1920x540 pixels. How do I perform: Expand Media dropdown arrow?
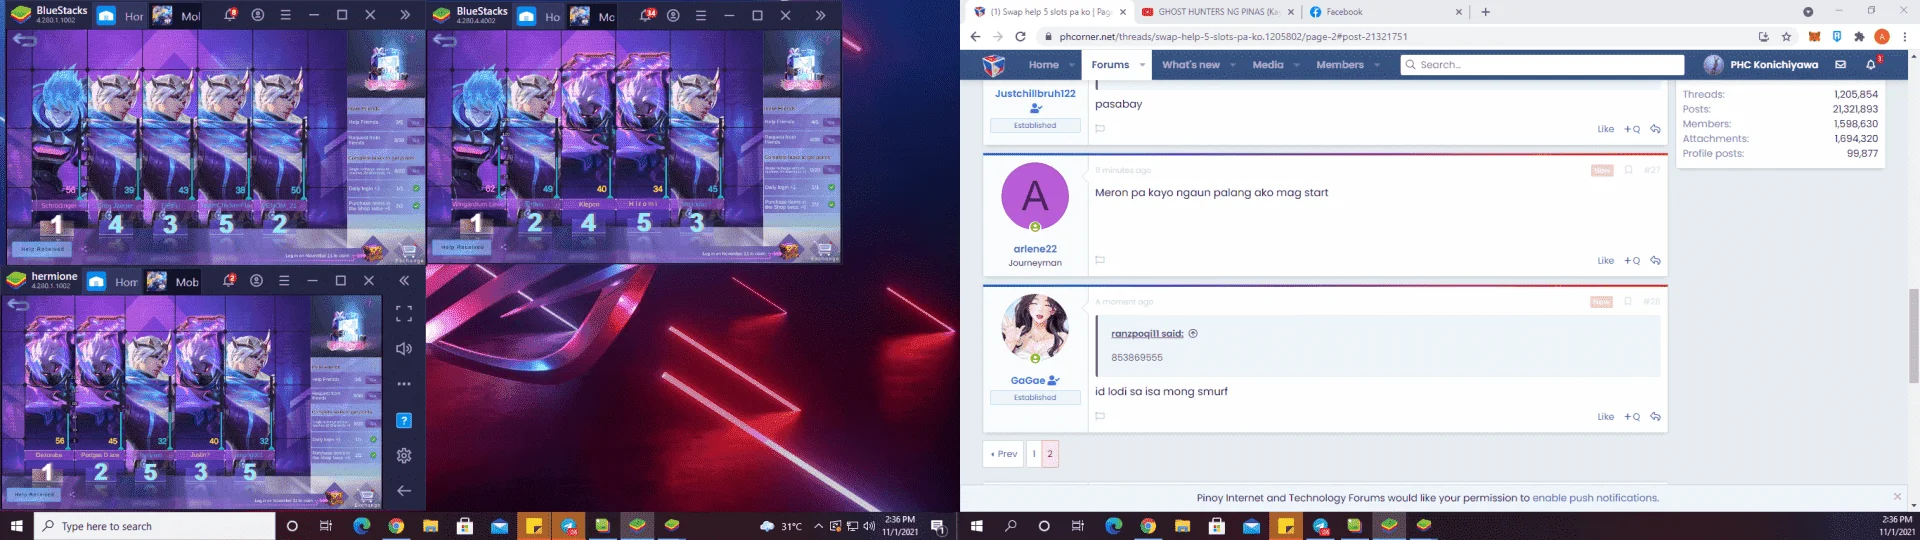pos(1296,65)
